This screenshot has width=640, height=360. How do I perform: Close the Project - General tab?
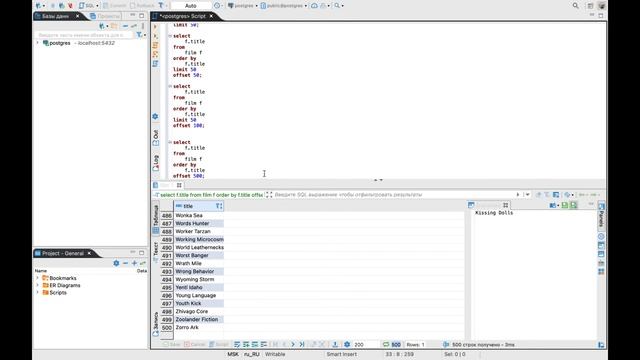pyautogui.click(x=89, y=253)
